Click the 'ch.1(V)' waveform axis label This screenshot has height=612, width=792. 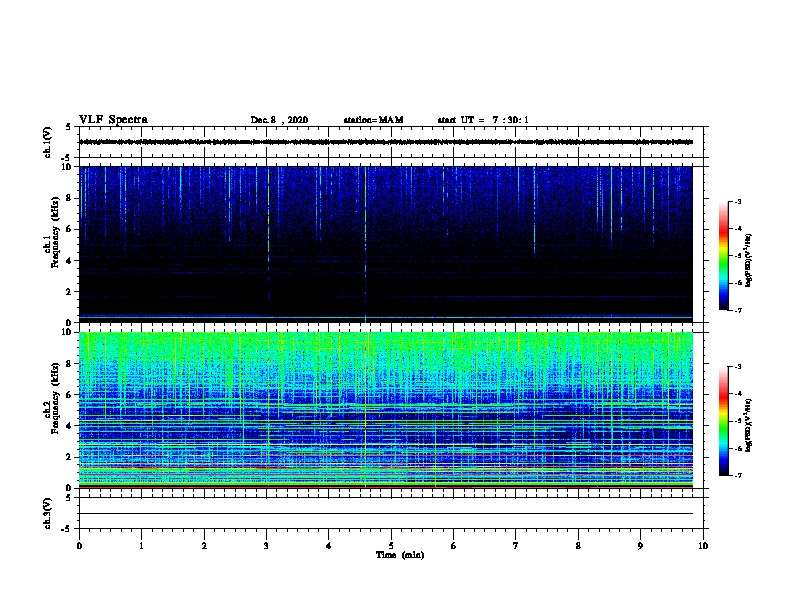pos(47,142)
